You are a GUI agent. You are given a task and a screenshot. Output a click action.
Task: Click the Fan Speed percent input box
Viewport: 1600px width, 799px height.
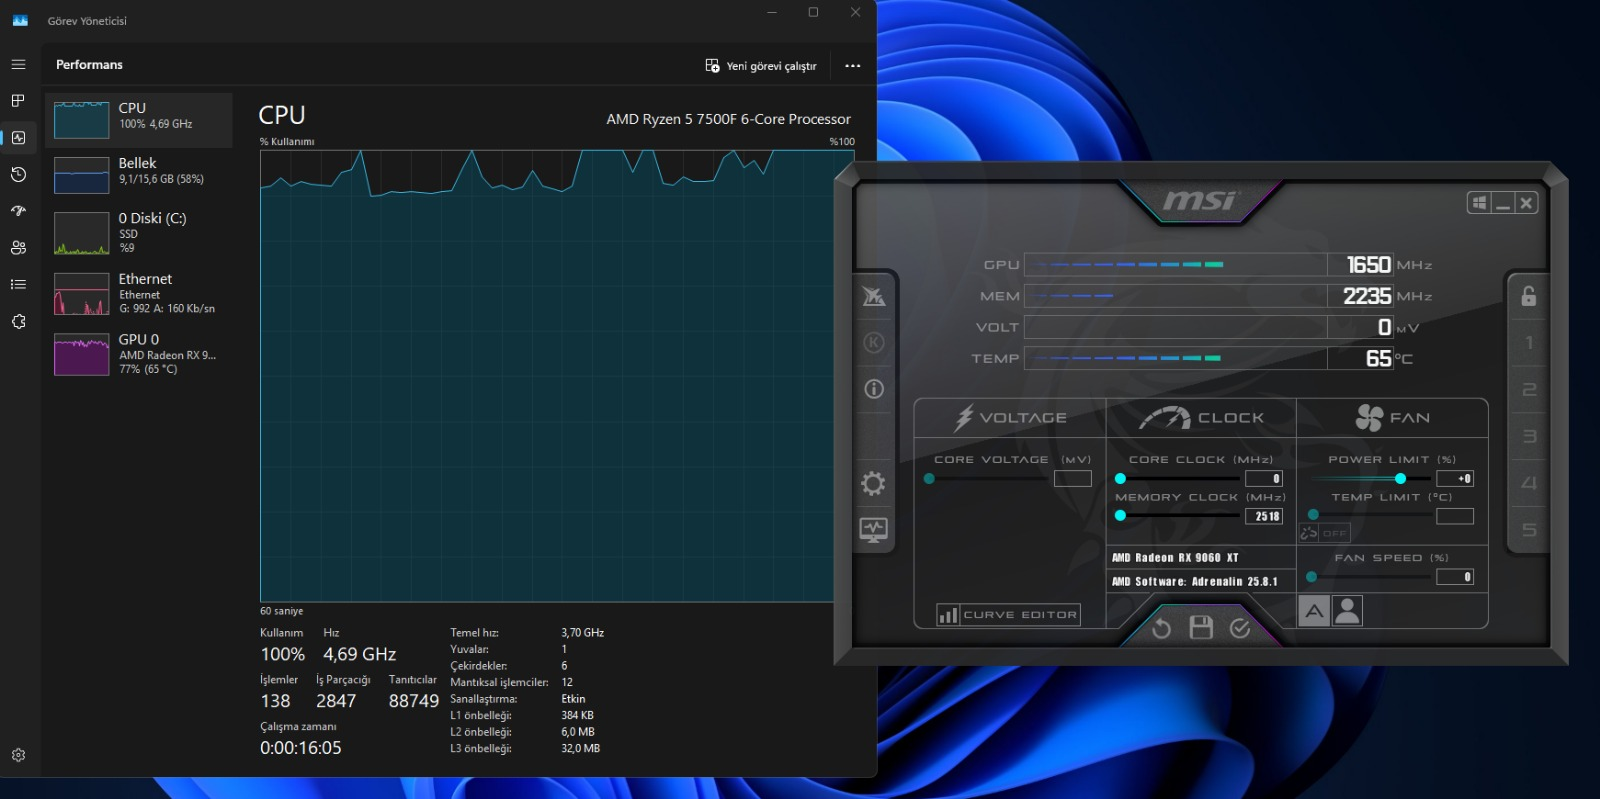1455,577
